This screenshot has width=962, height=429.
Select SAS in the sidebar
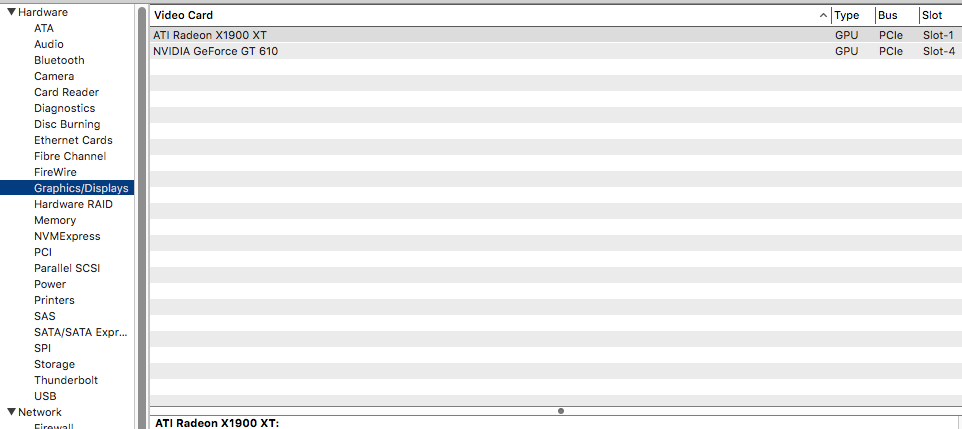pos(44,316)
